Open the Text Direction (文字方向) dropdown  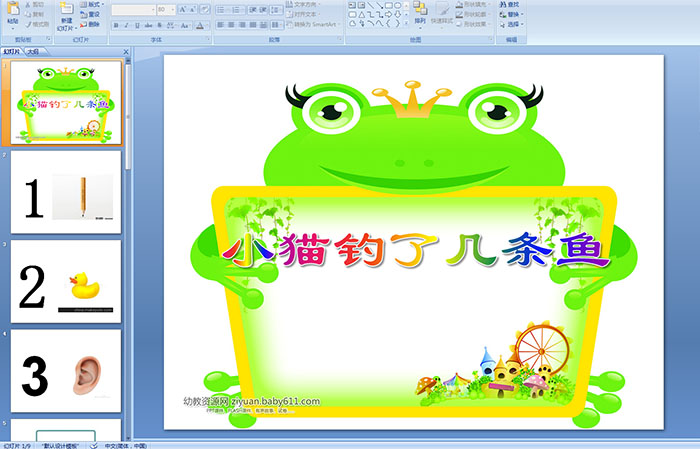tap(303, 4)
